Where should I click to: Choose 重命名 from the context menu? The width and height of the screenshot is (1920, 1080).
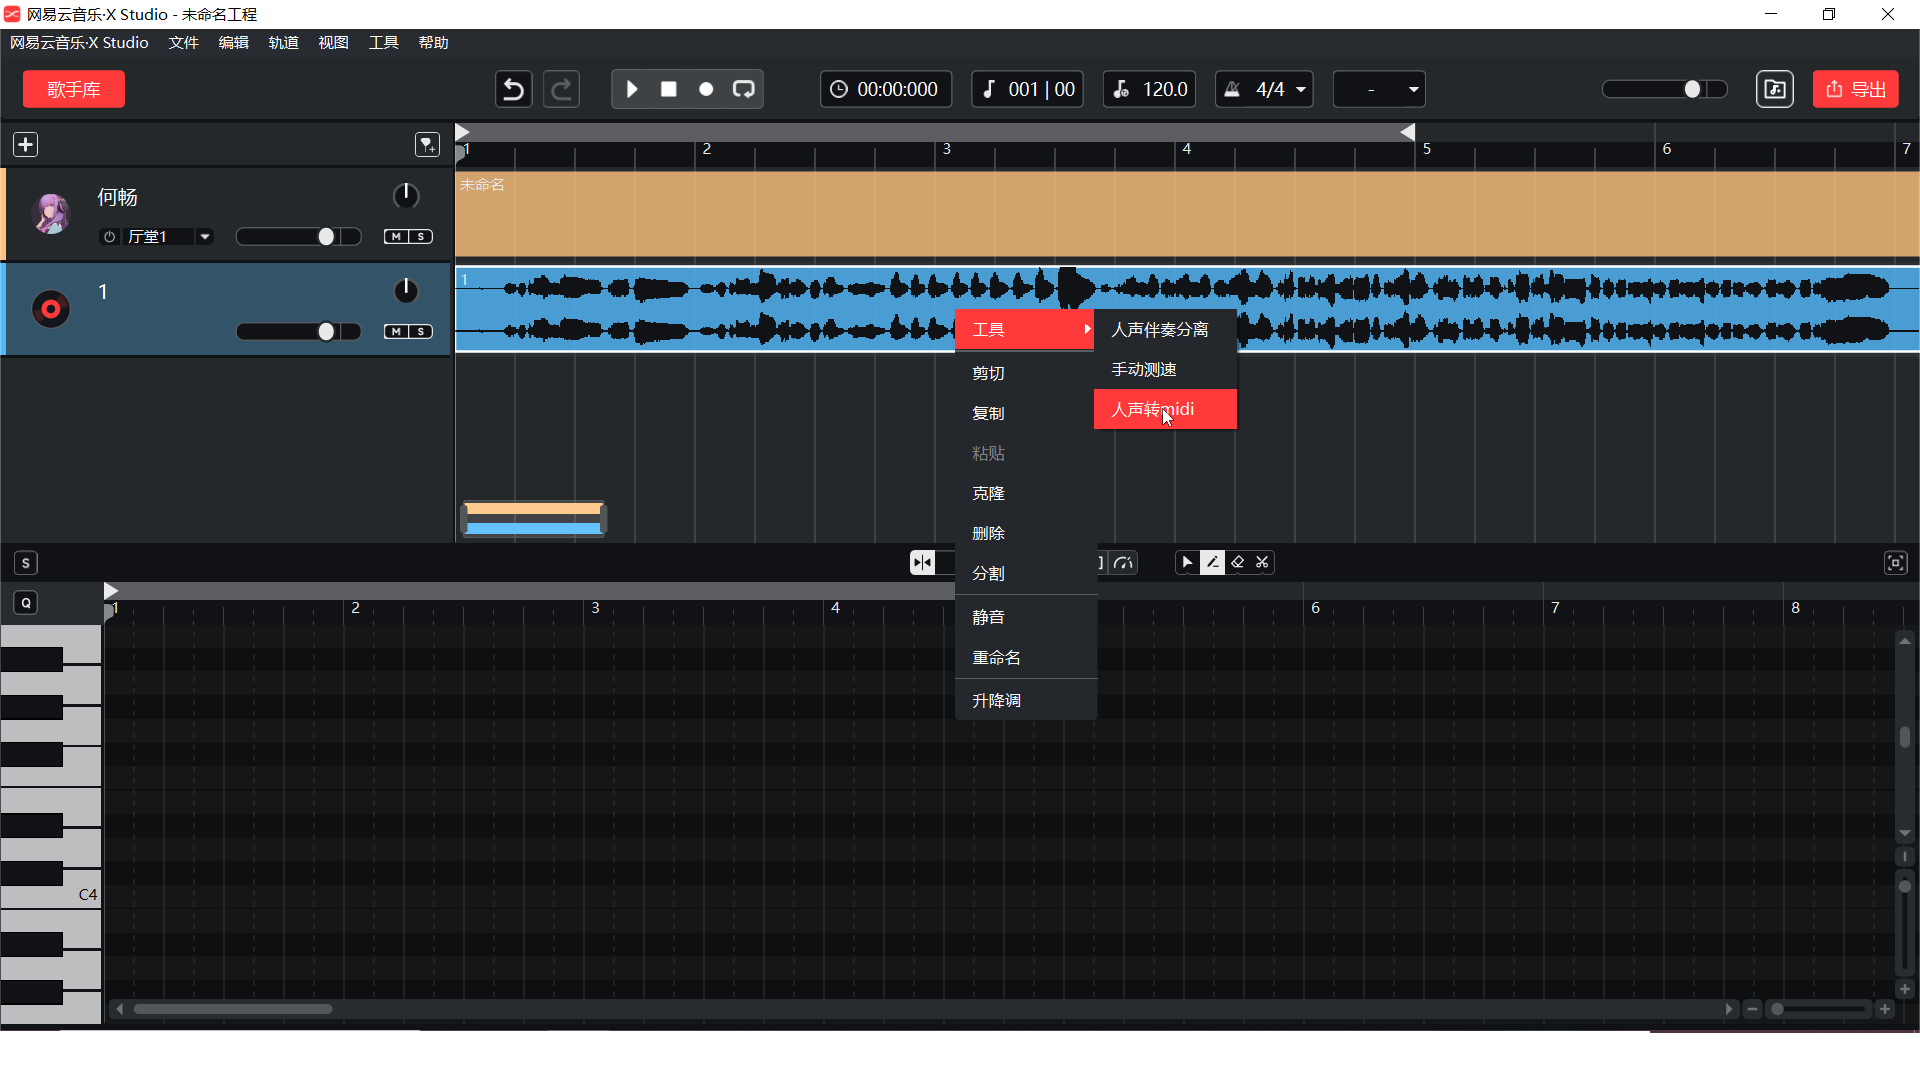[x=1026, y=657]
